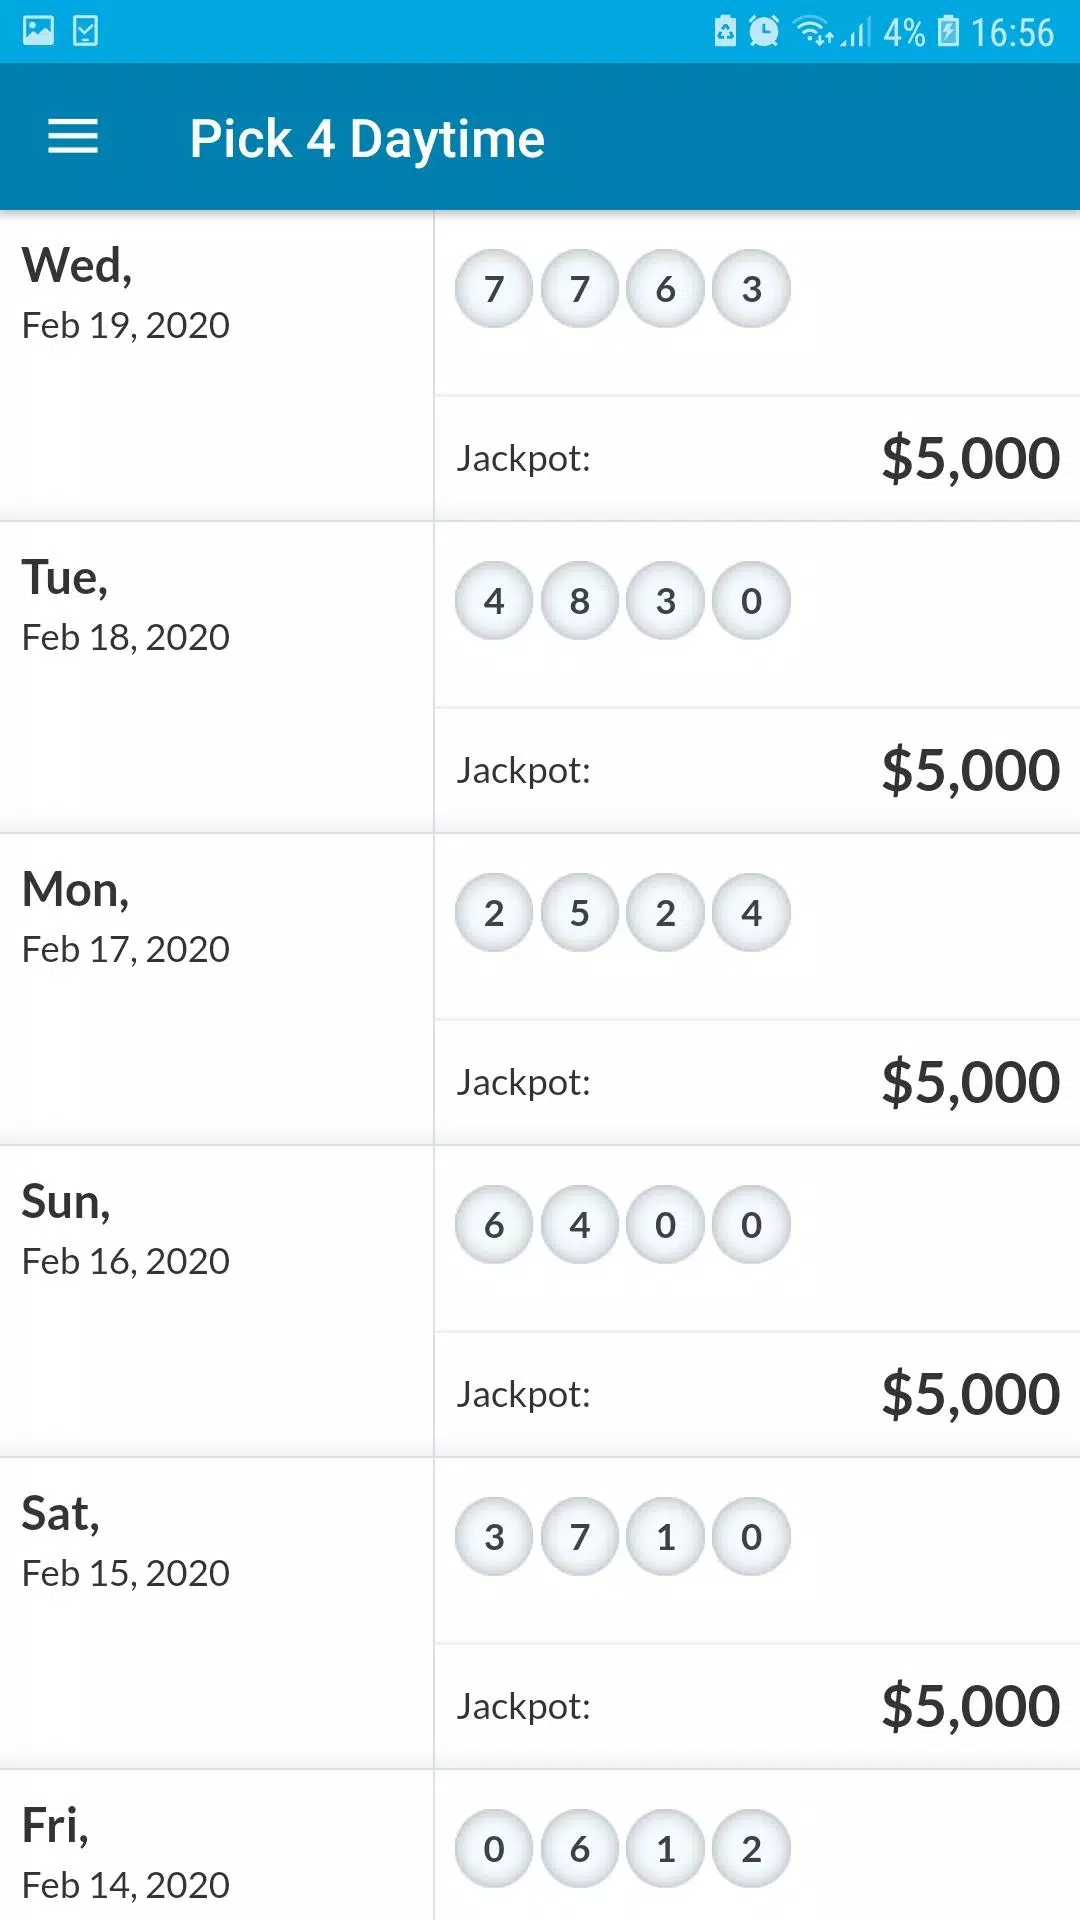Tap the Wi-Fi signal status icon
This screenshot has width=1080, height=1920.
click(815, 31)
